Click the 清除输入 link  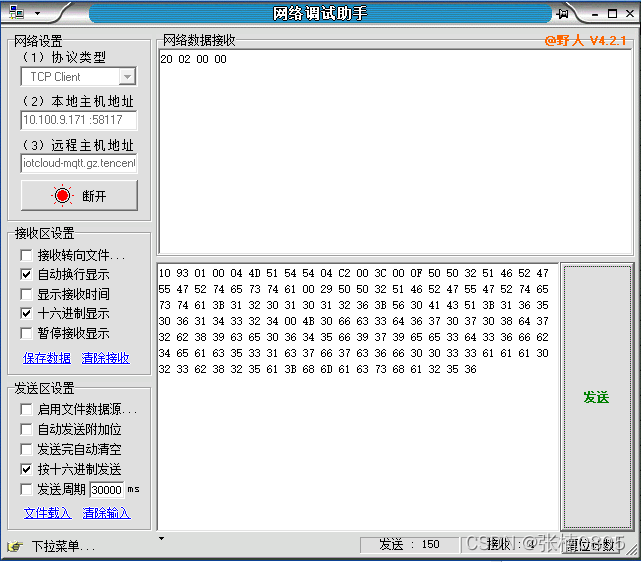[106, 513]
